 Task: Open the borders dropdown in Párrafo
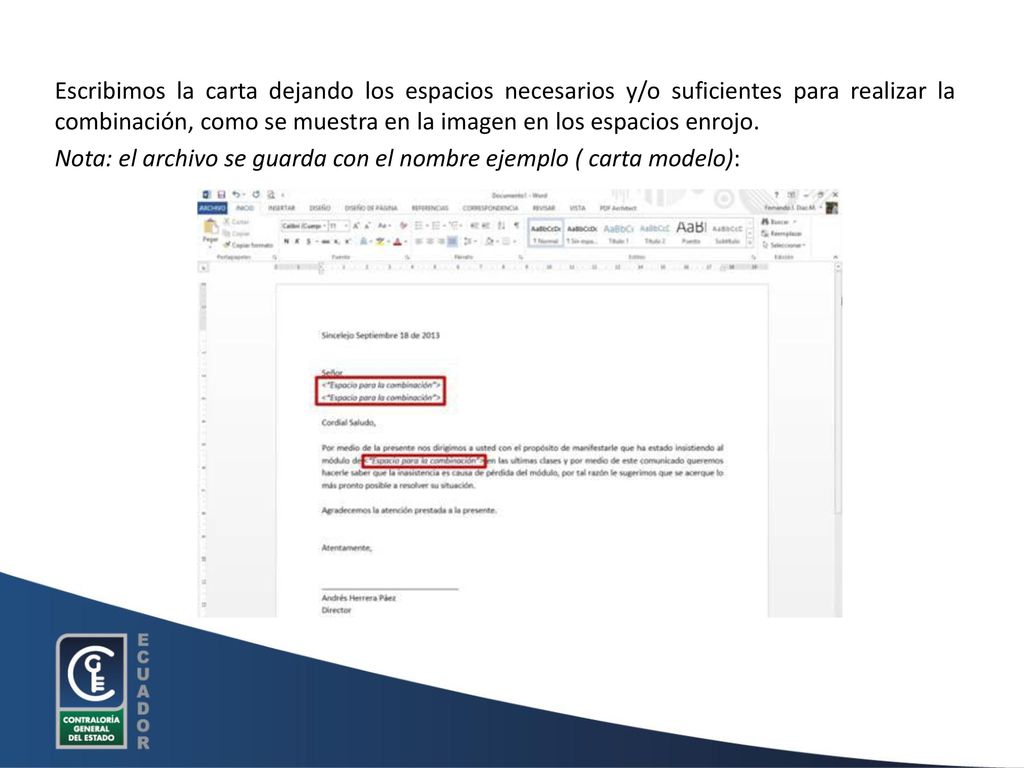(515, 242)
